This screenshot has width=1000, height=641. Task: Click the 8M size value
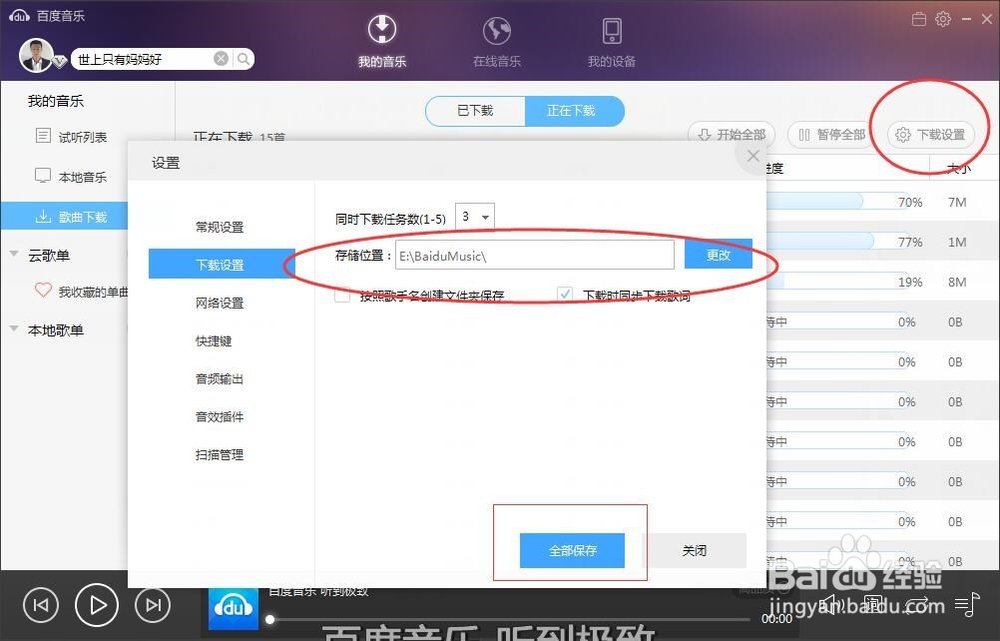[957, 282]
